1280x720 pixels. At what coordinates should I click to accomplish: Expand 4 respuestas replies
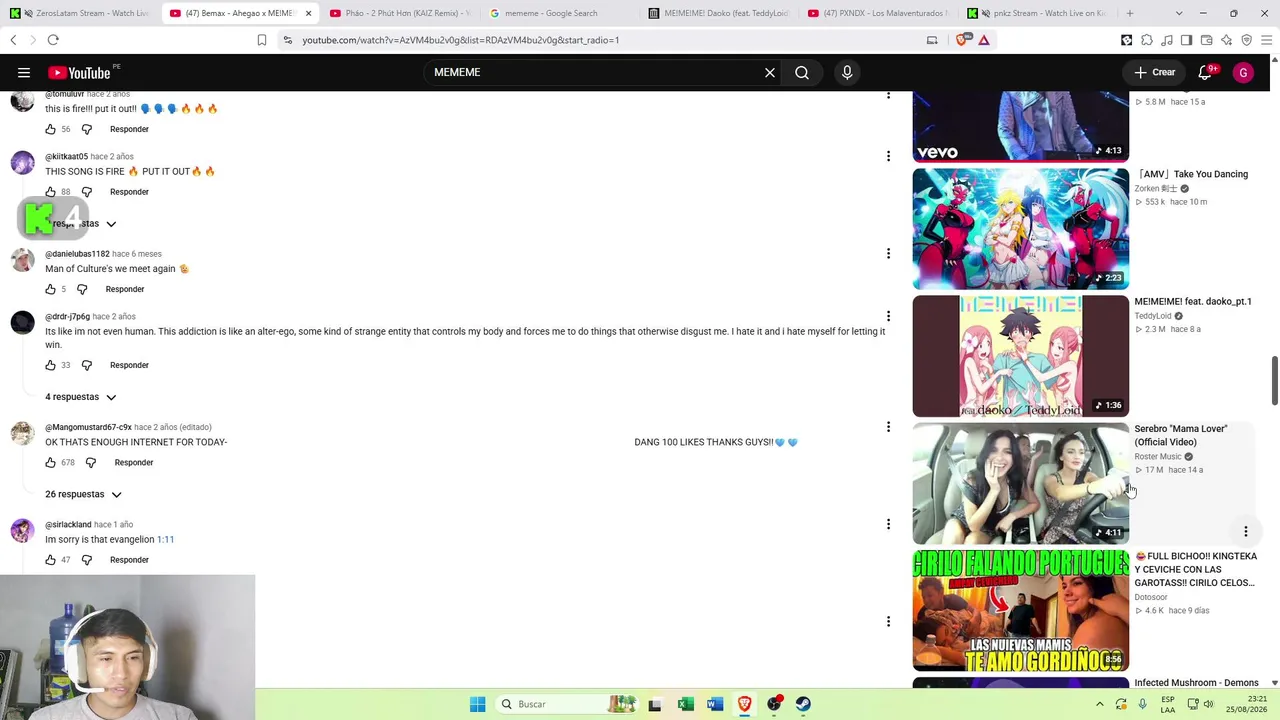tap(81, 397)
